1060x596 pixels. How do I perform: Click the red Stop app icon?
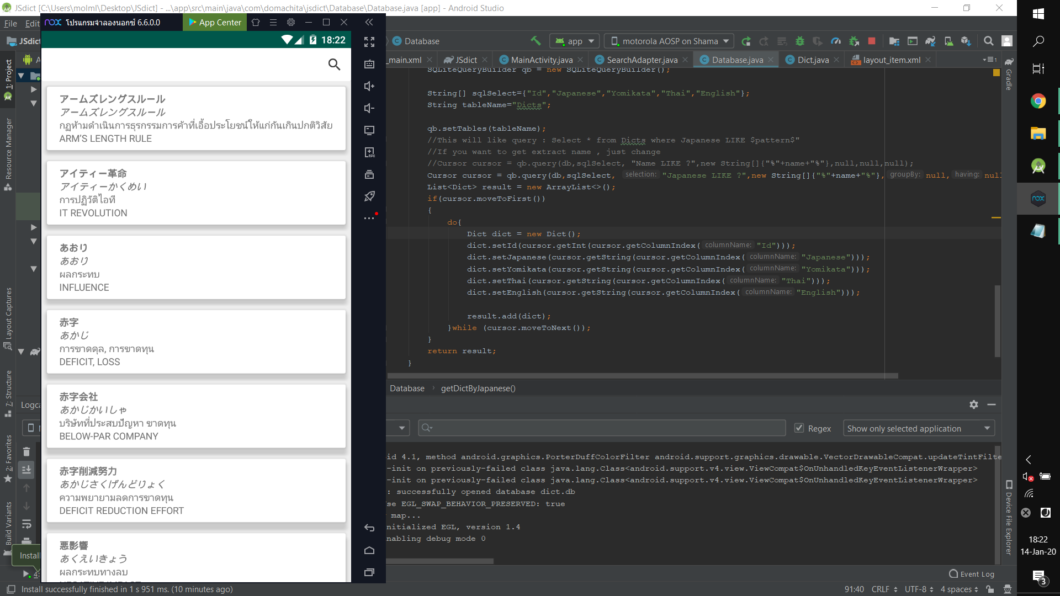[x=872, y=41]
